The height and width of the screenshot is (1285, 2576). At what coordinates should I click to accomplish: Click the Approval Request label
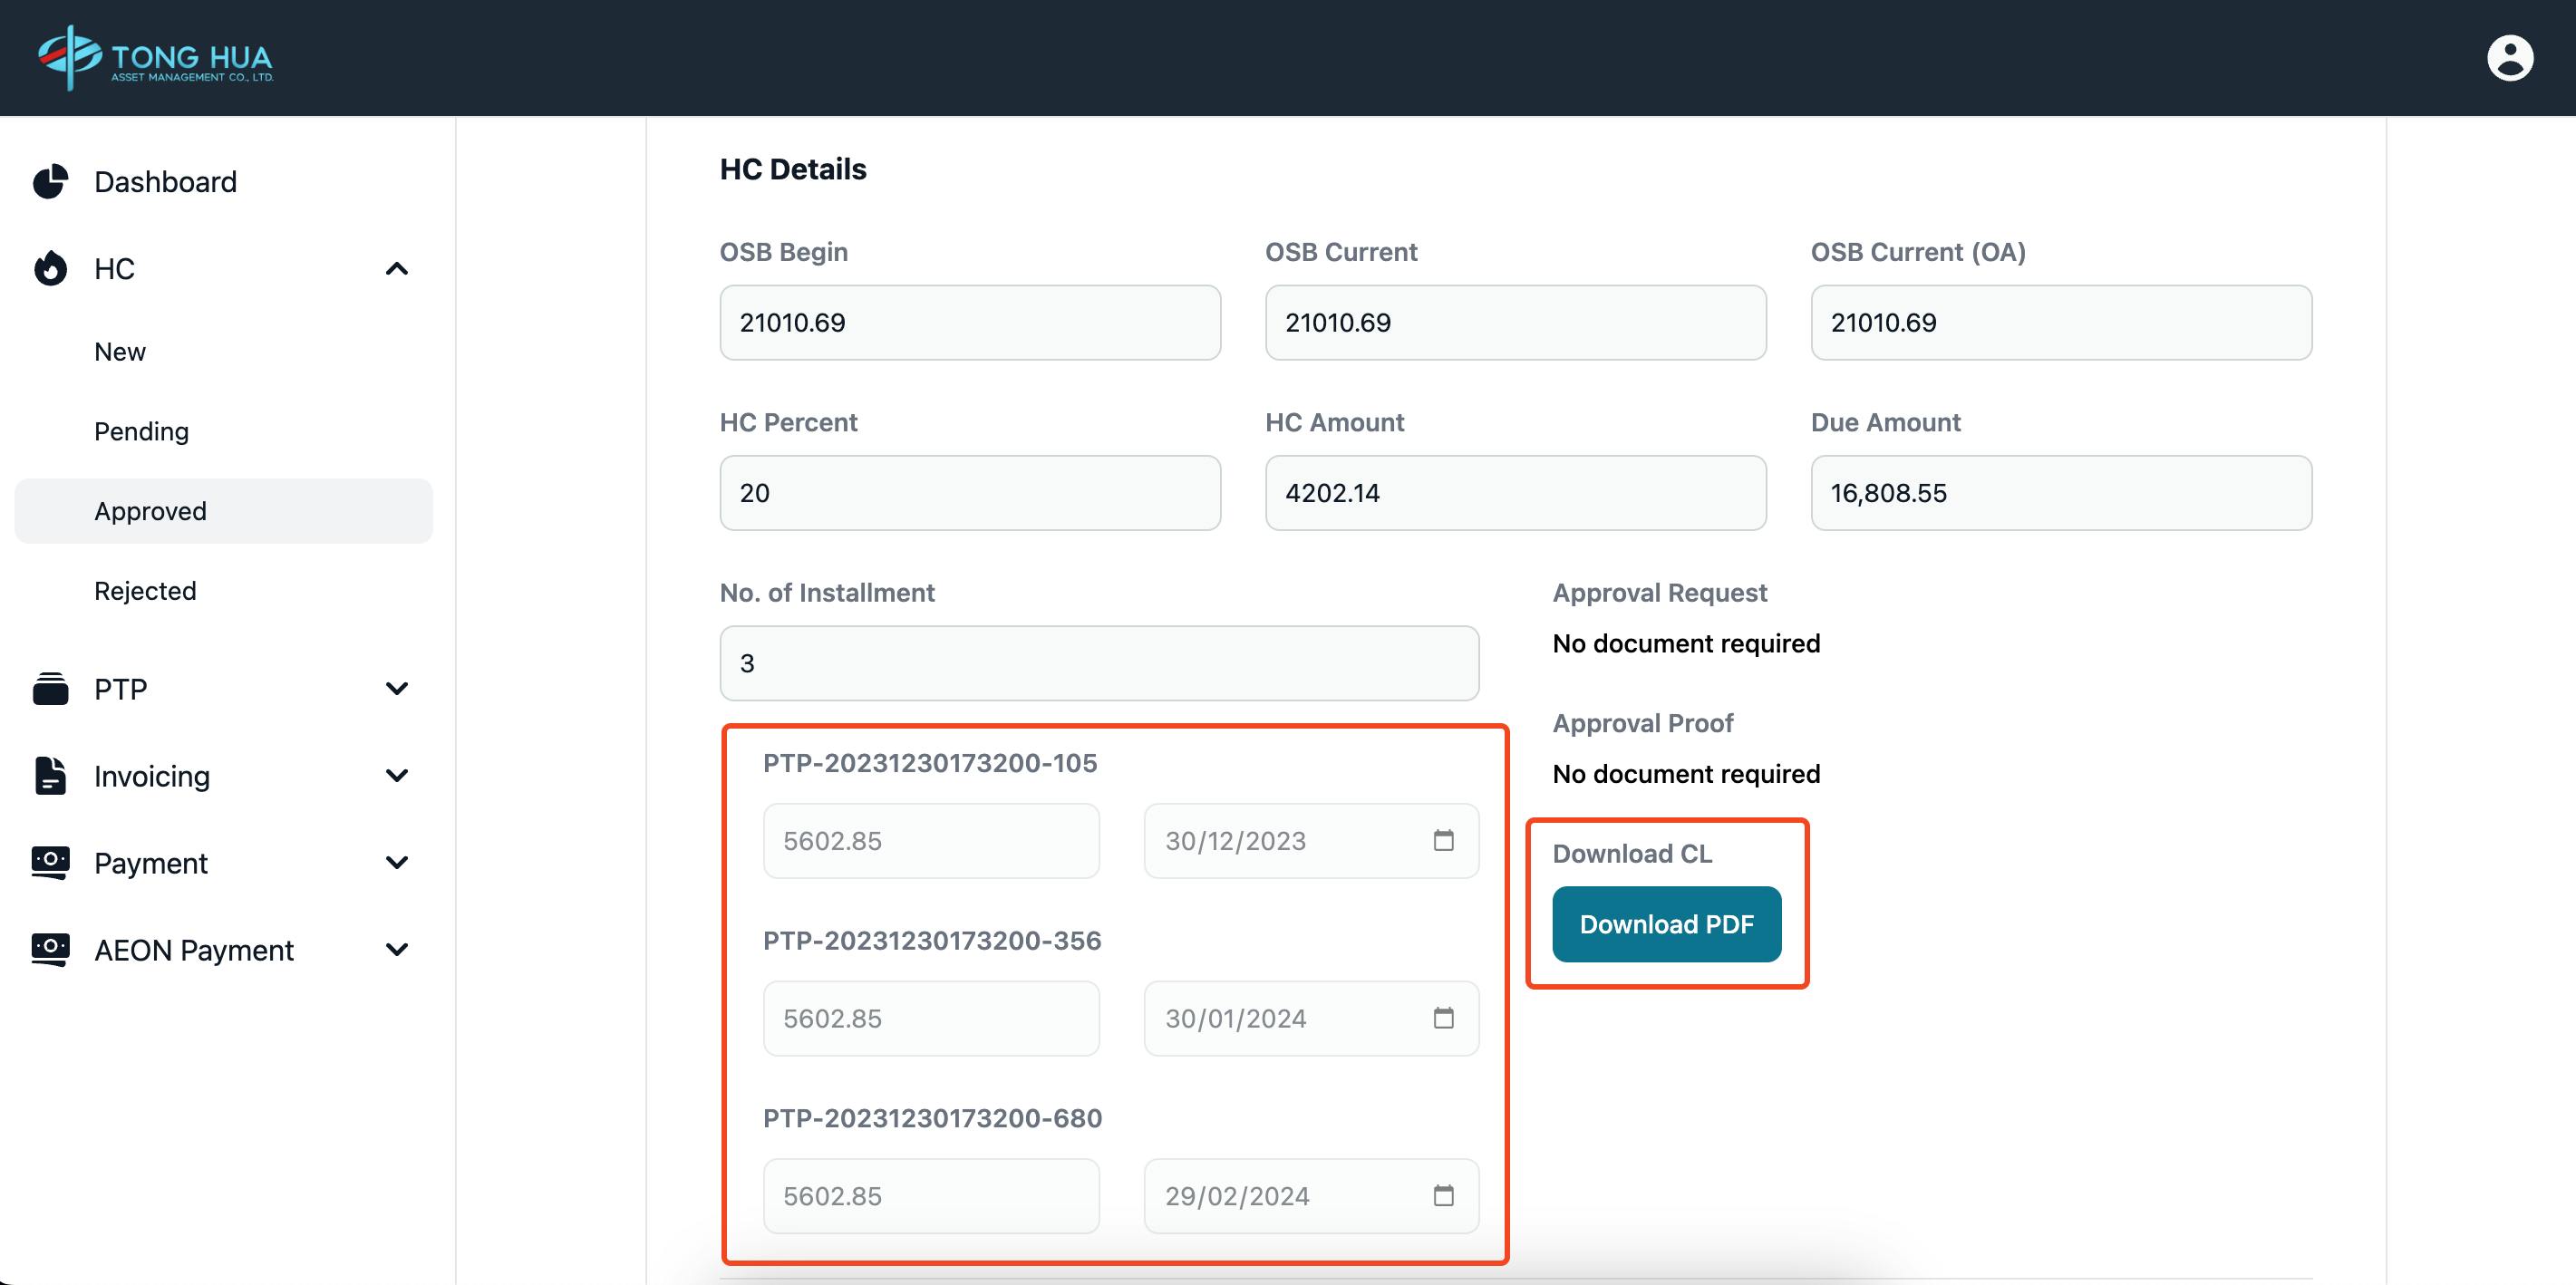1660,593
